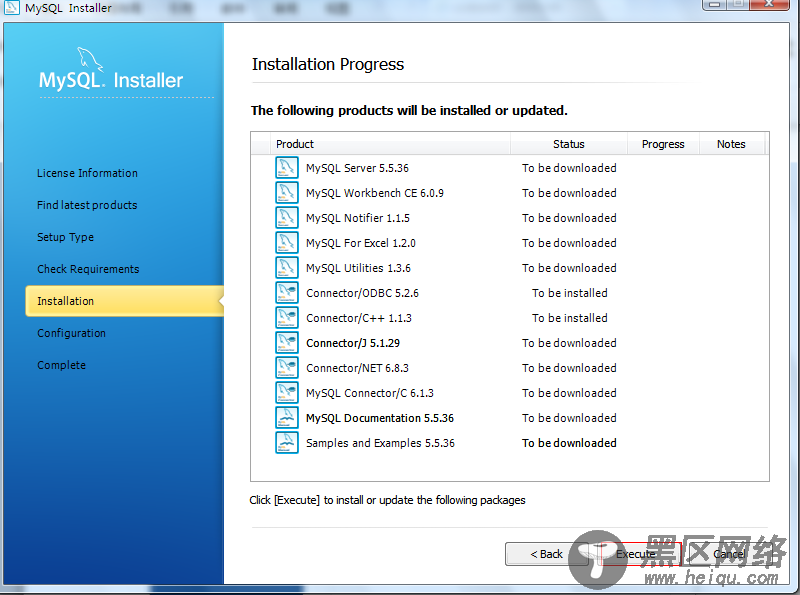Click 'To be downloaded' status for Connector/J

(x=569, y=343)
